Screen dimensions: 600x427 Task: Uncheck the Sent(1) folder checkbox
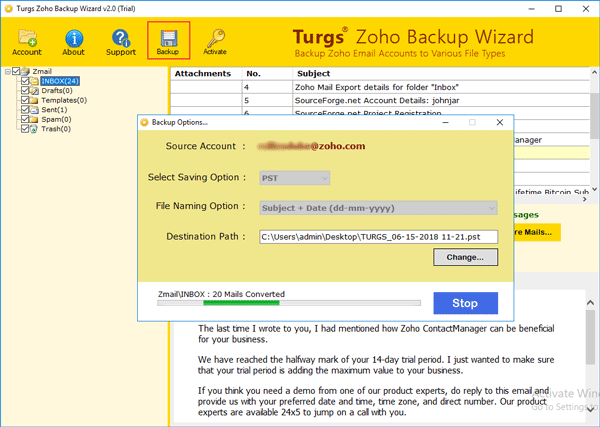[25, 109]
